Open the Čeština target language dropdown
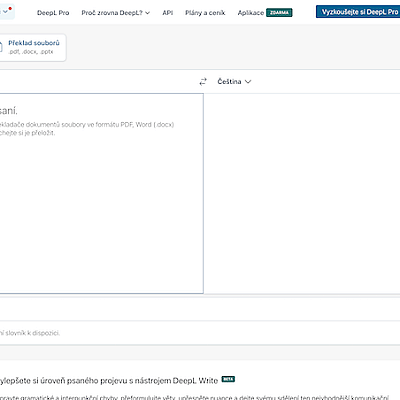Screen dimensions: 400x400 point(234,82)
